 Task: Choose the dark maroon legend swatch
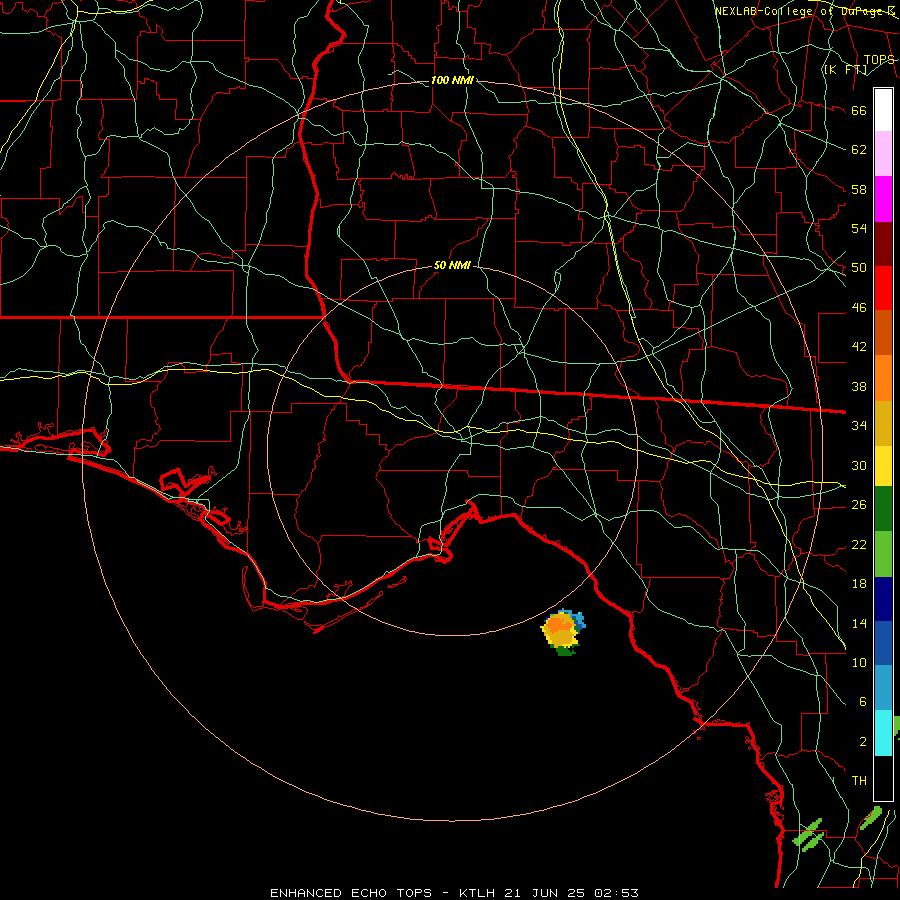tap(883, 244)
